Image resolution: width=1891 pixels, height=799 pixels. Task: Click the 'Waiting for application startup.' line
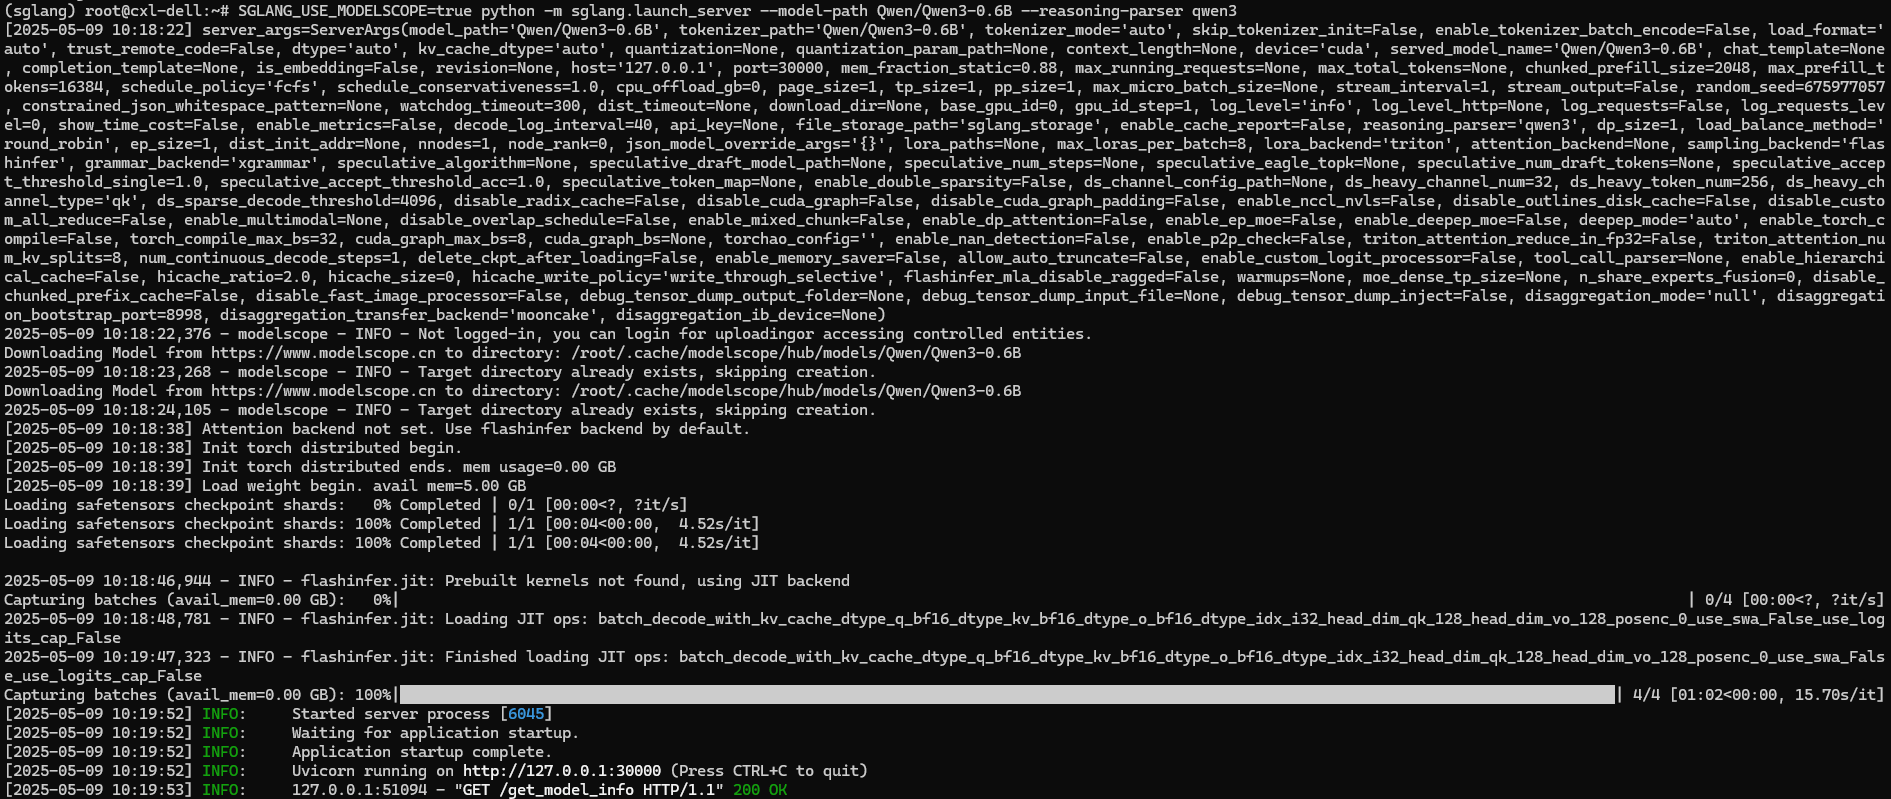[x=435, y=733]
